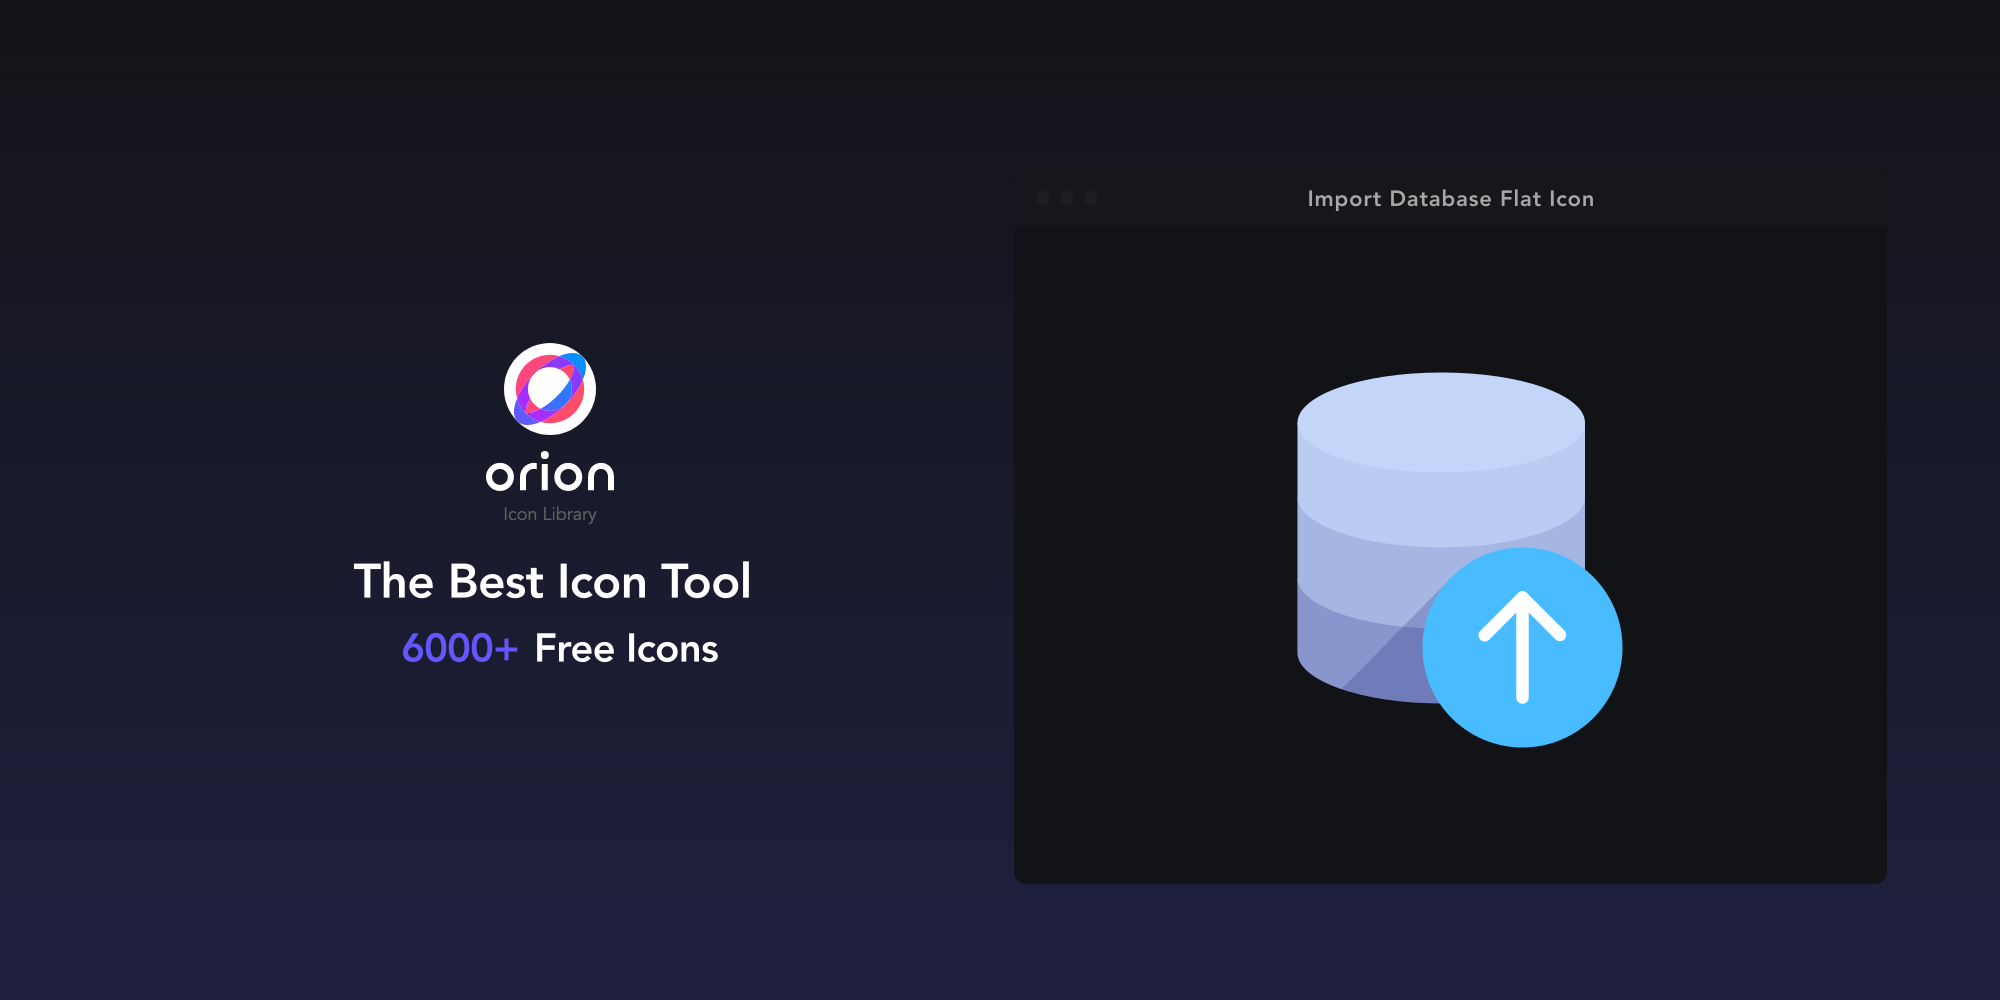Image resolution: width=2000 pixels, height=1000 pixels.
Task: Click the empty dark canvas below the database icon
Action: [1450, 810]
